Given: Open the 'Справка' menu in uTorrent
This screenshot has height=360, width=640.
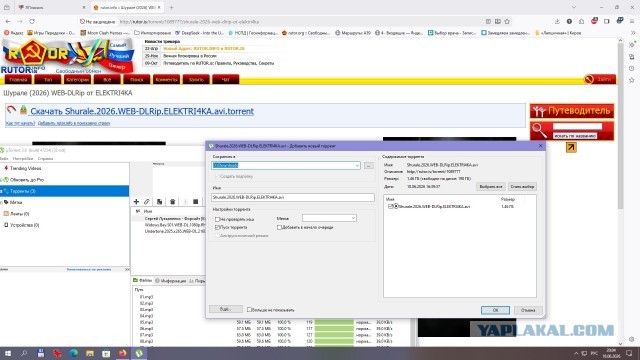Looking at the screenshot, I should click(x=45, y=158).
